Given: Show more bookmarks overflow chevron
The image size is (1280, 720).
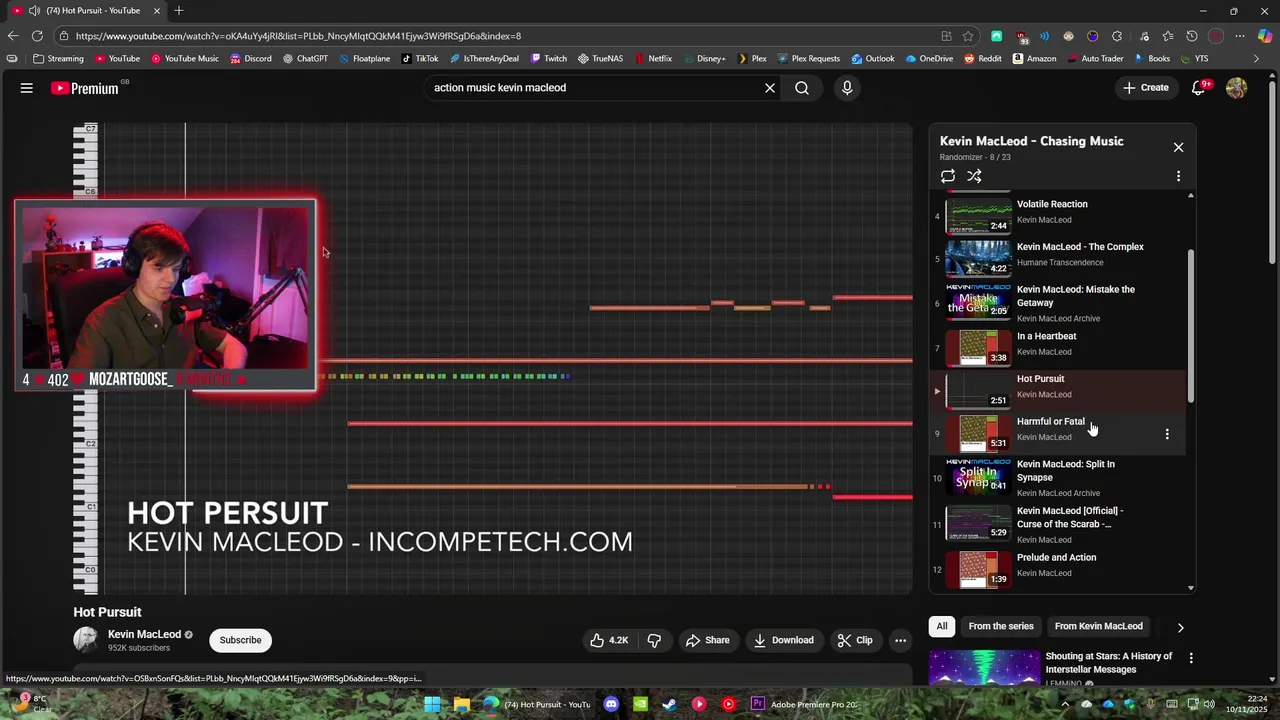Looking at the screenshot, I should [1257, 59].
